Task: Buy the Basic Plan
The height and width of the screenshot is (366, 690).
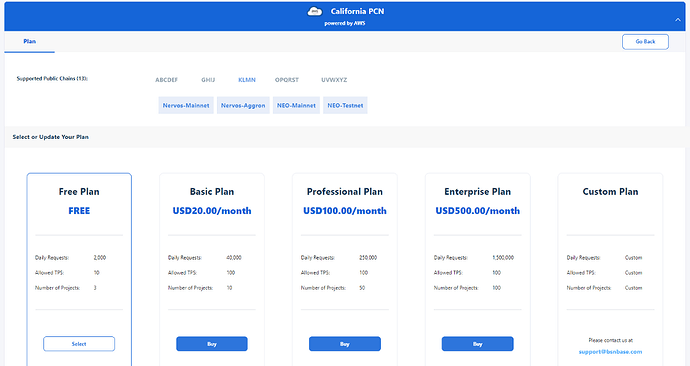Action: click(x=212, y=344)
